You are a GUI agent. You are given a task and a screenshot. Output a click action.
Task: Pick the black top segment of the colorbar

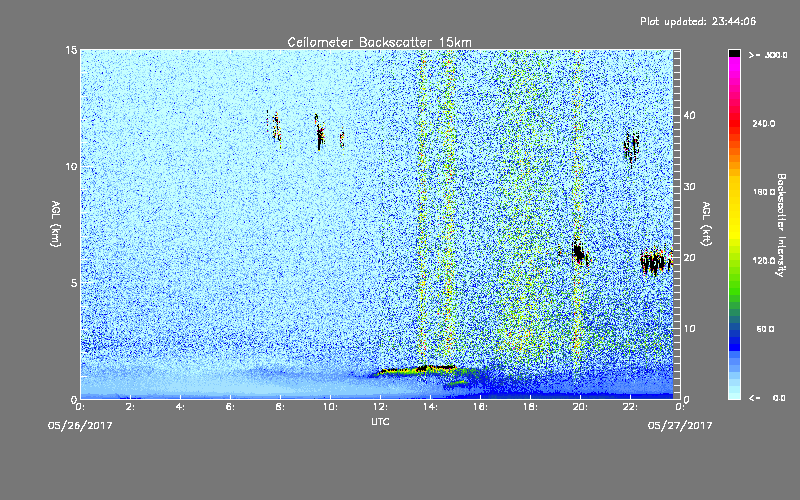click(734, 53)
